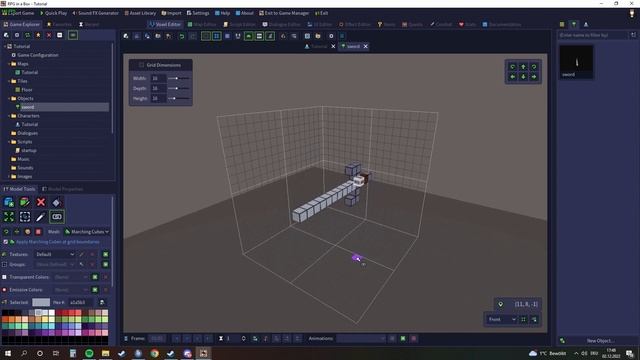Open Sound FX Generator
The height and width of the screenshot is (360, 640).
(x=96, y=13)
